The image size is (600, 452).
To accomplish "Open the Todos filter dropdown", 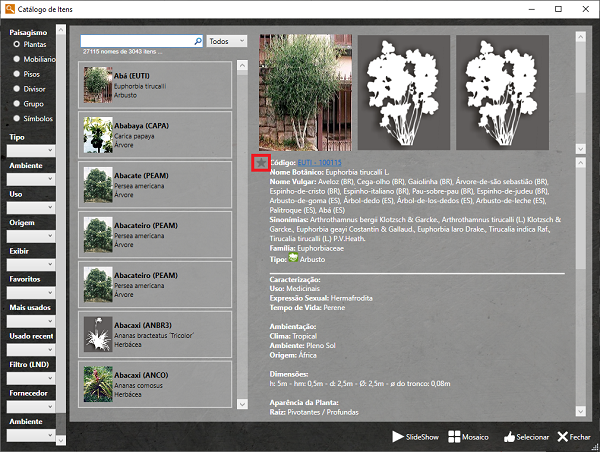I will coord(227,41).
